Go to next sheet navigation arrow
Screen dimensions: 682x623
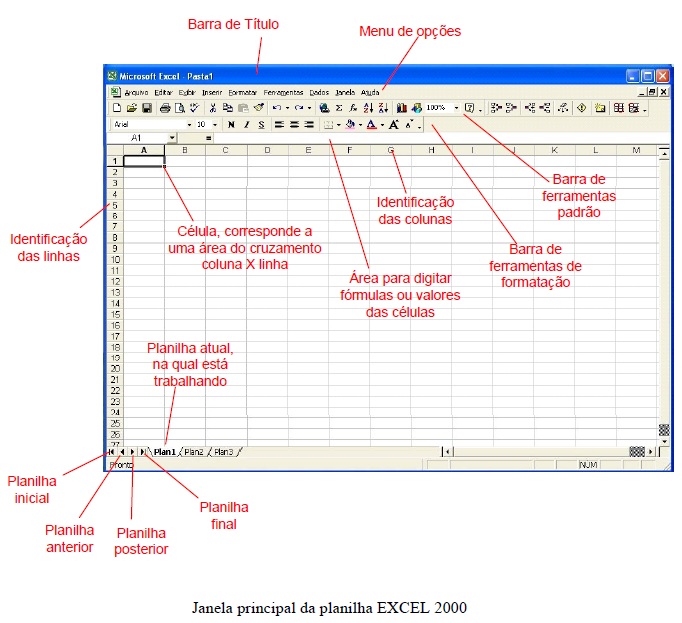pyautogui.click(x=132, y=452)
